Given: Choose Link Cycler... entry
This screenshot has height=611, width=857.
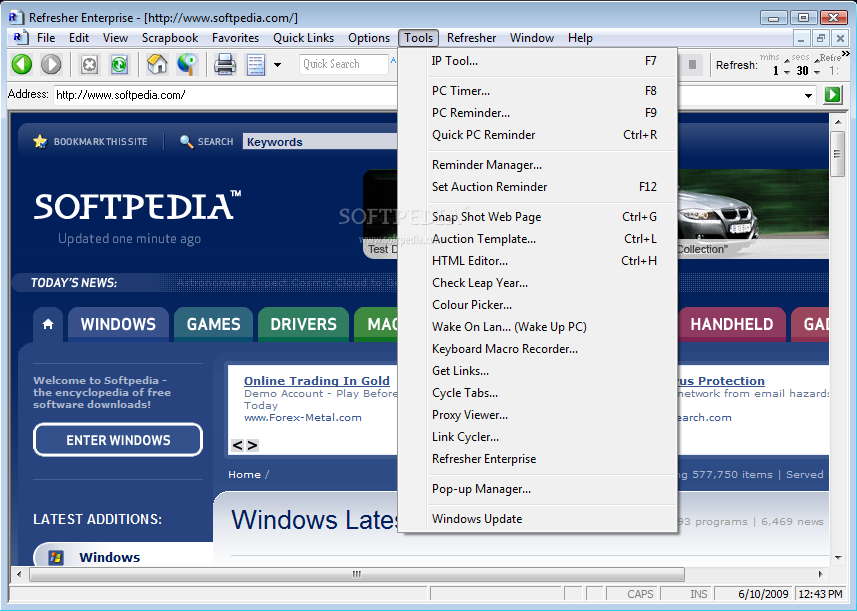Looking at the screenshot, I should click(x=538, y=437).
